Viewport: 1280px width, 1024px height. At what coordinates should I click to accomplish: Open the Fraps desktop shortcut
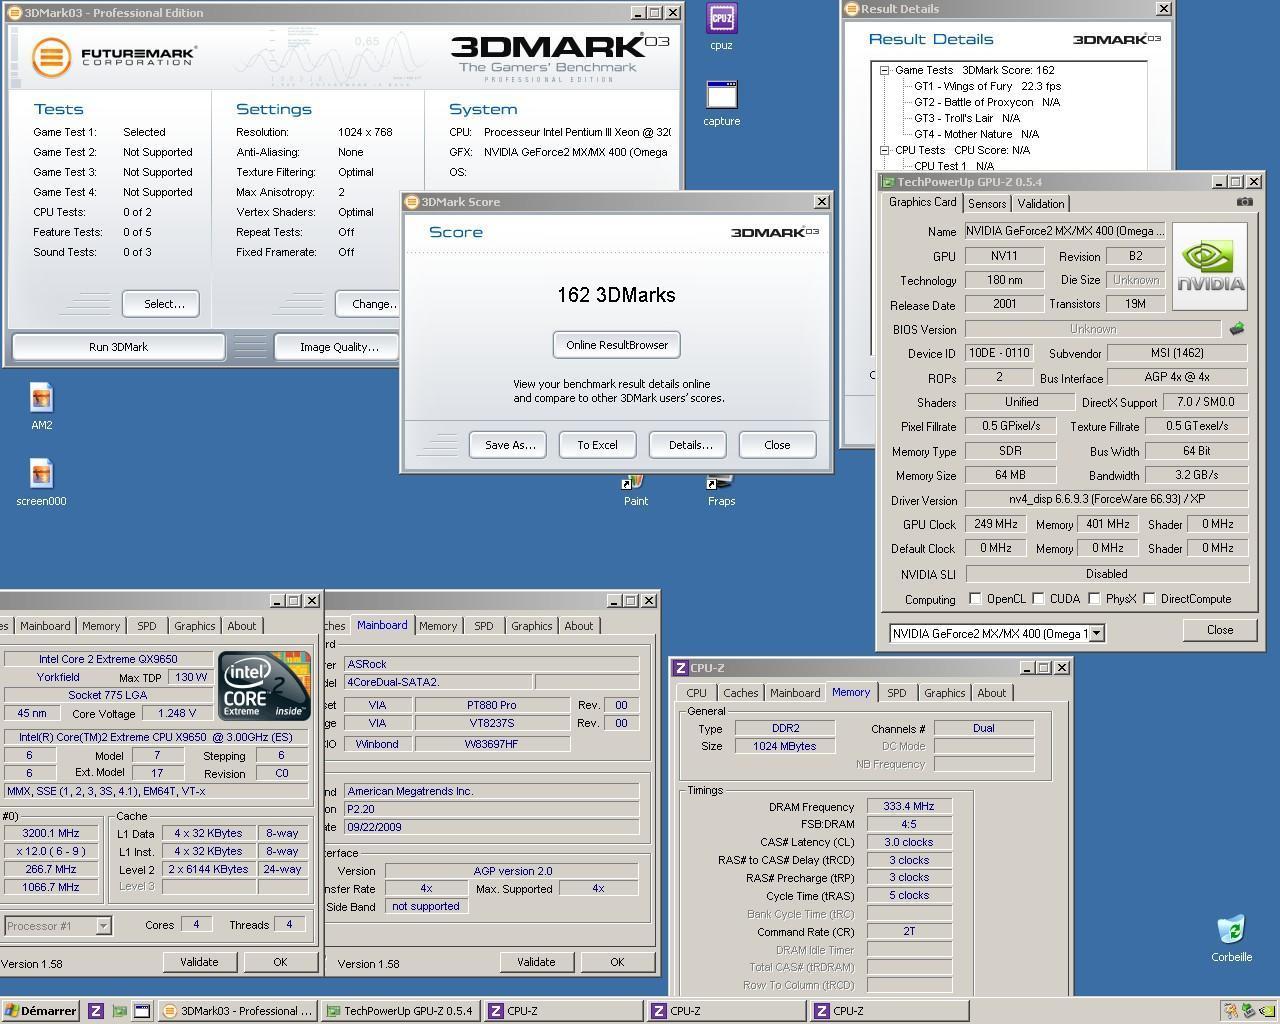point(721,483)
